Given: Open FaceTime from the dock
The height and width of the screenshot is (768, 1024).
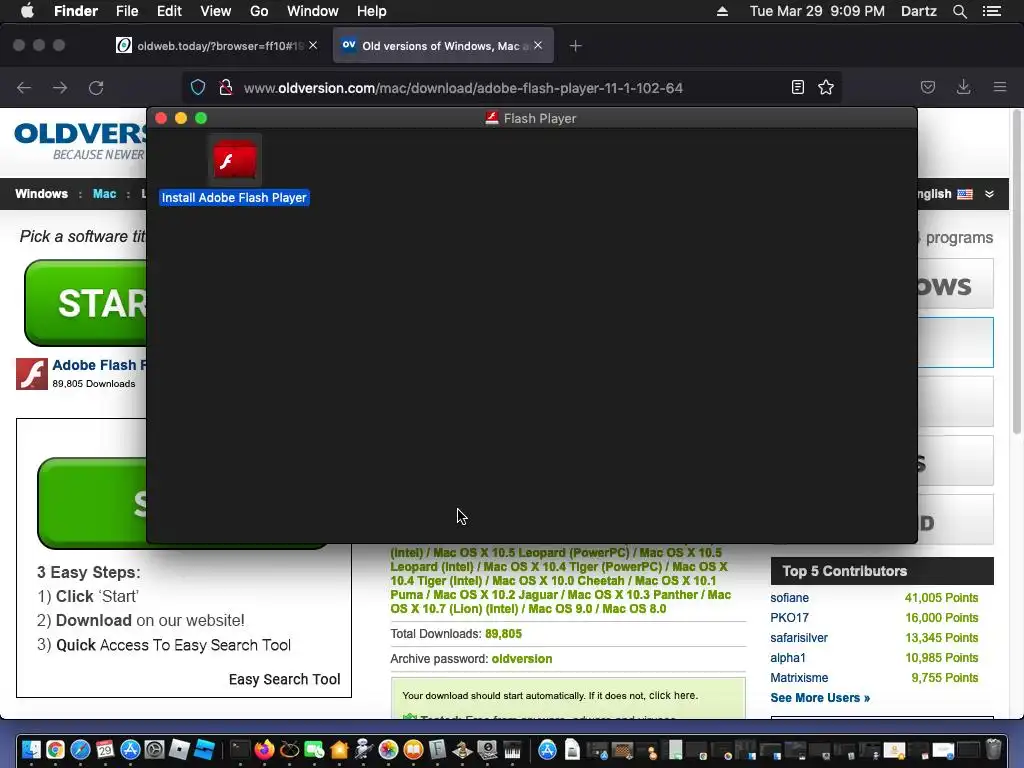Looking at the screenshot, I should [314, 749].
